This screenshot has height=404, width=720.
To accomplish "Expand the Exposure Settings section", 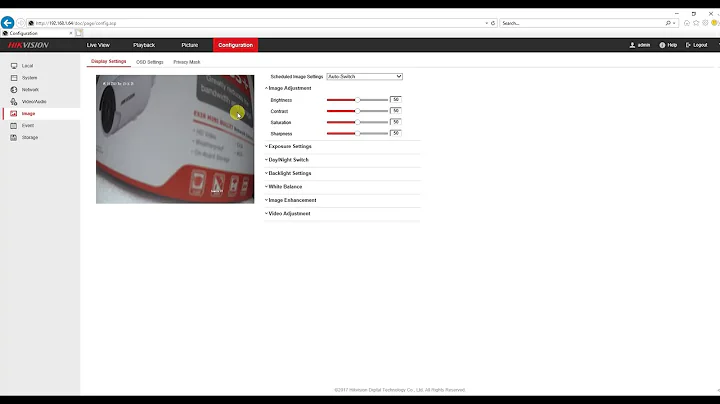I will (288, 146).
